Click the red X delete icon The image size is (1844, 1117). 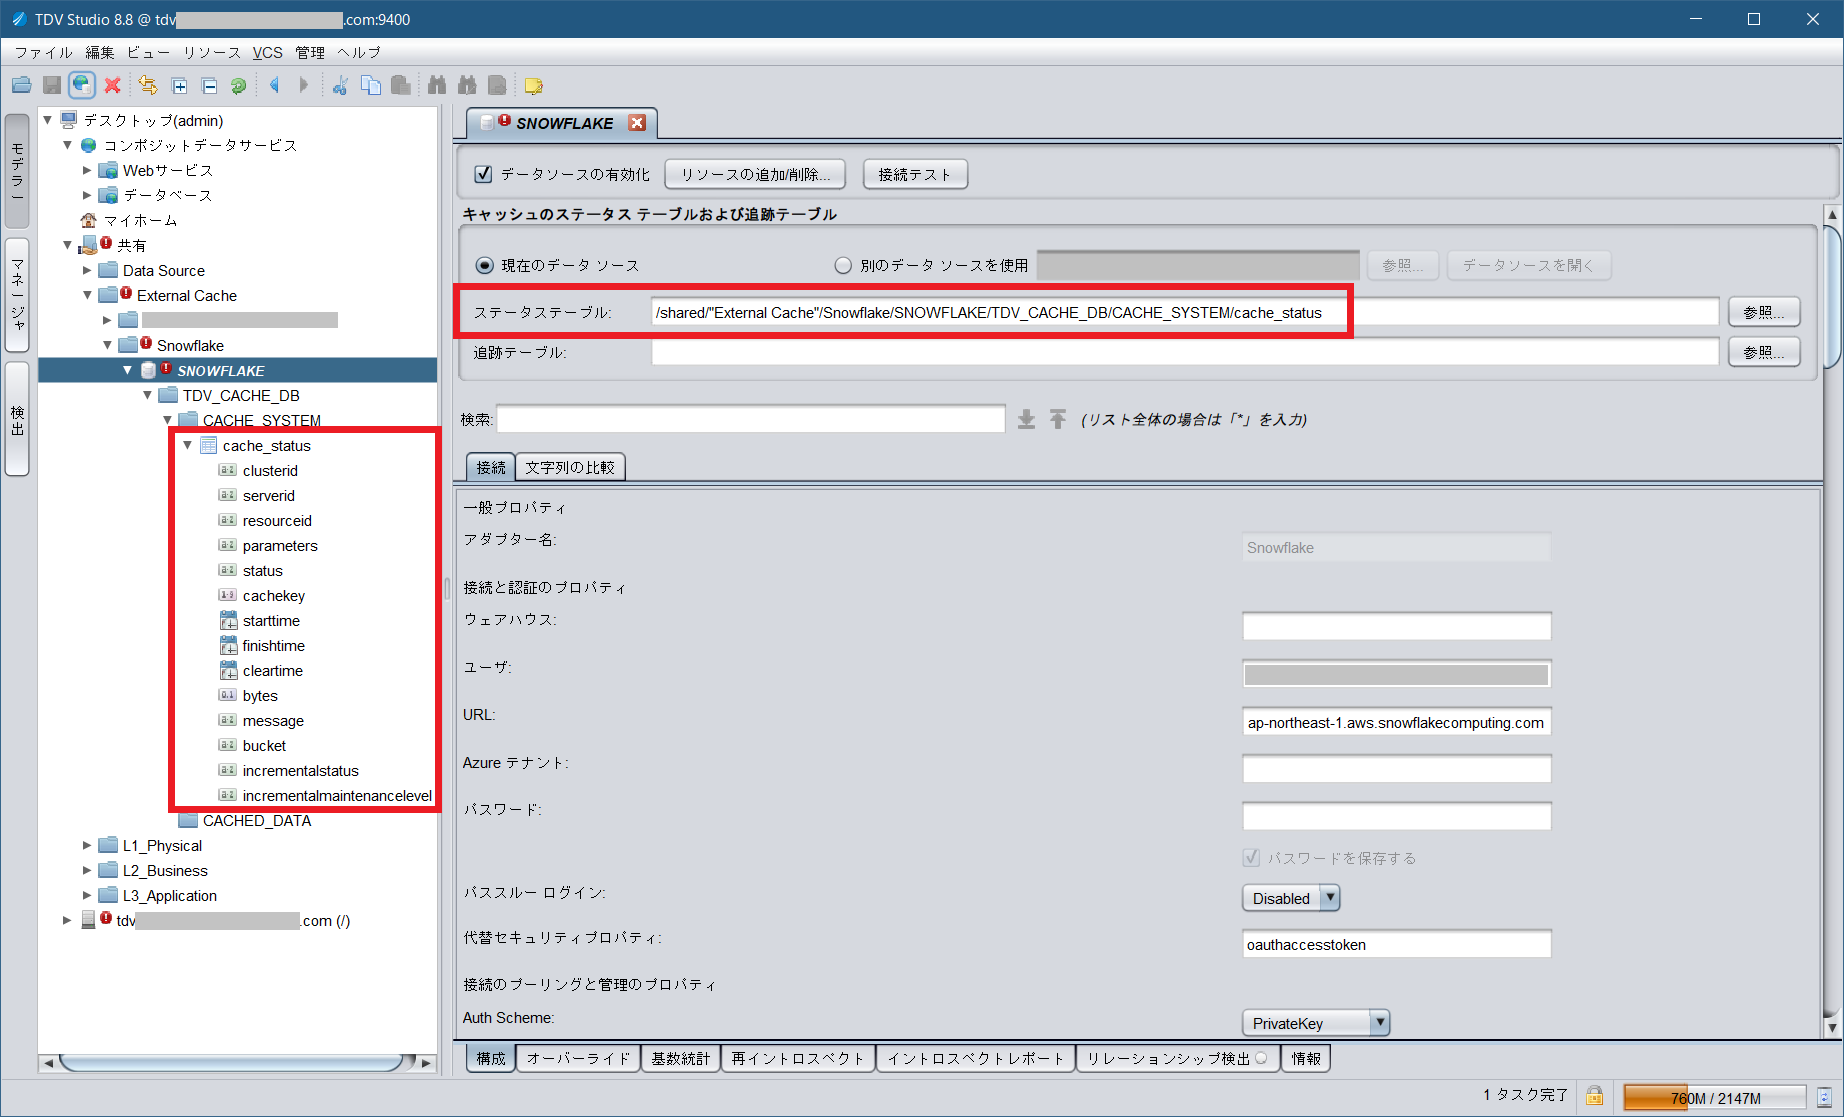(x=113, y=86)
